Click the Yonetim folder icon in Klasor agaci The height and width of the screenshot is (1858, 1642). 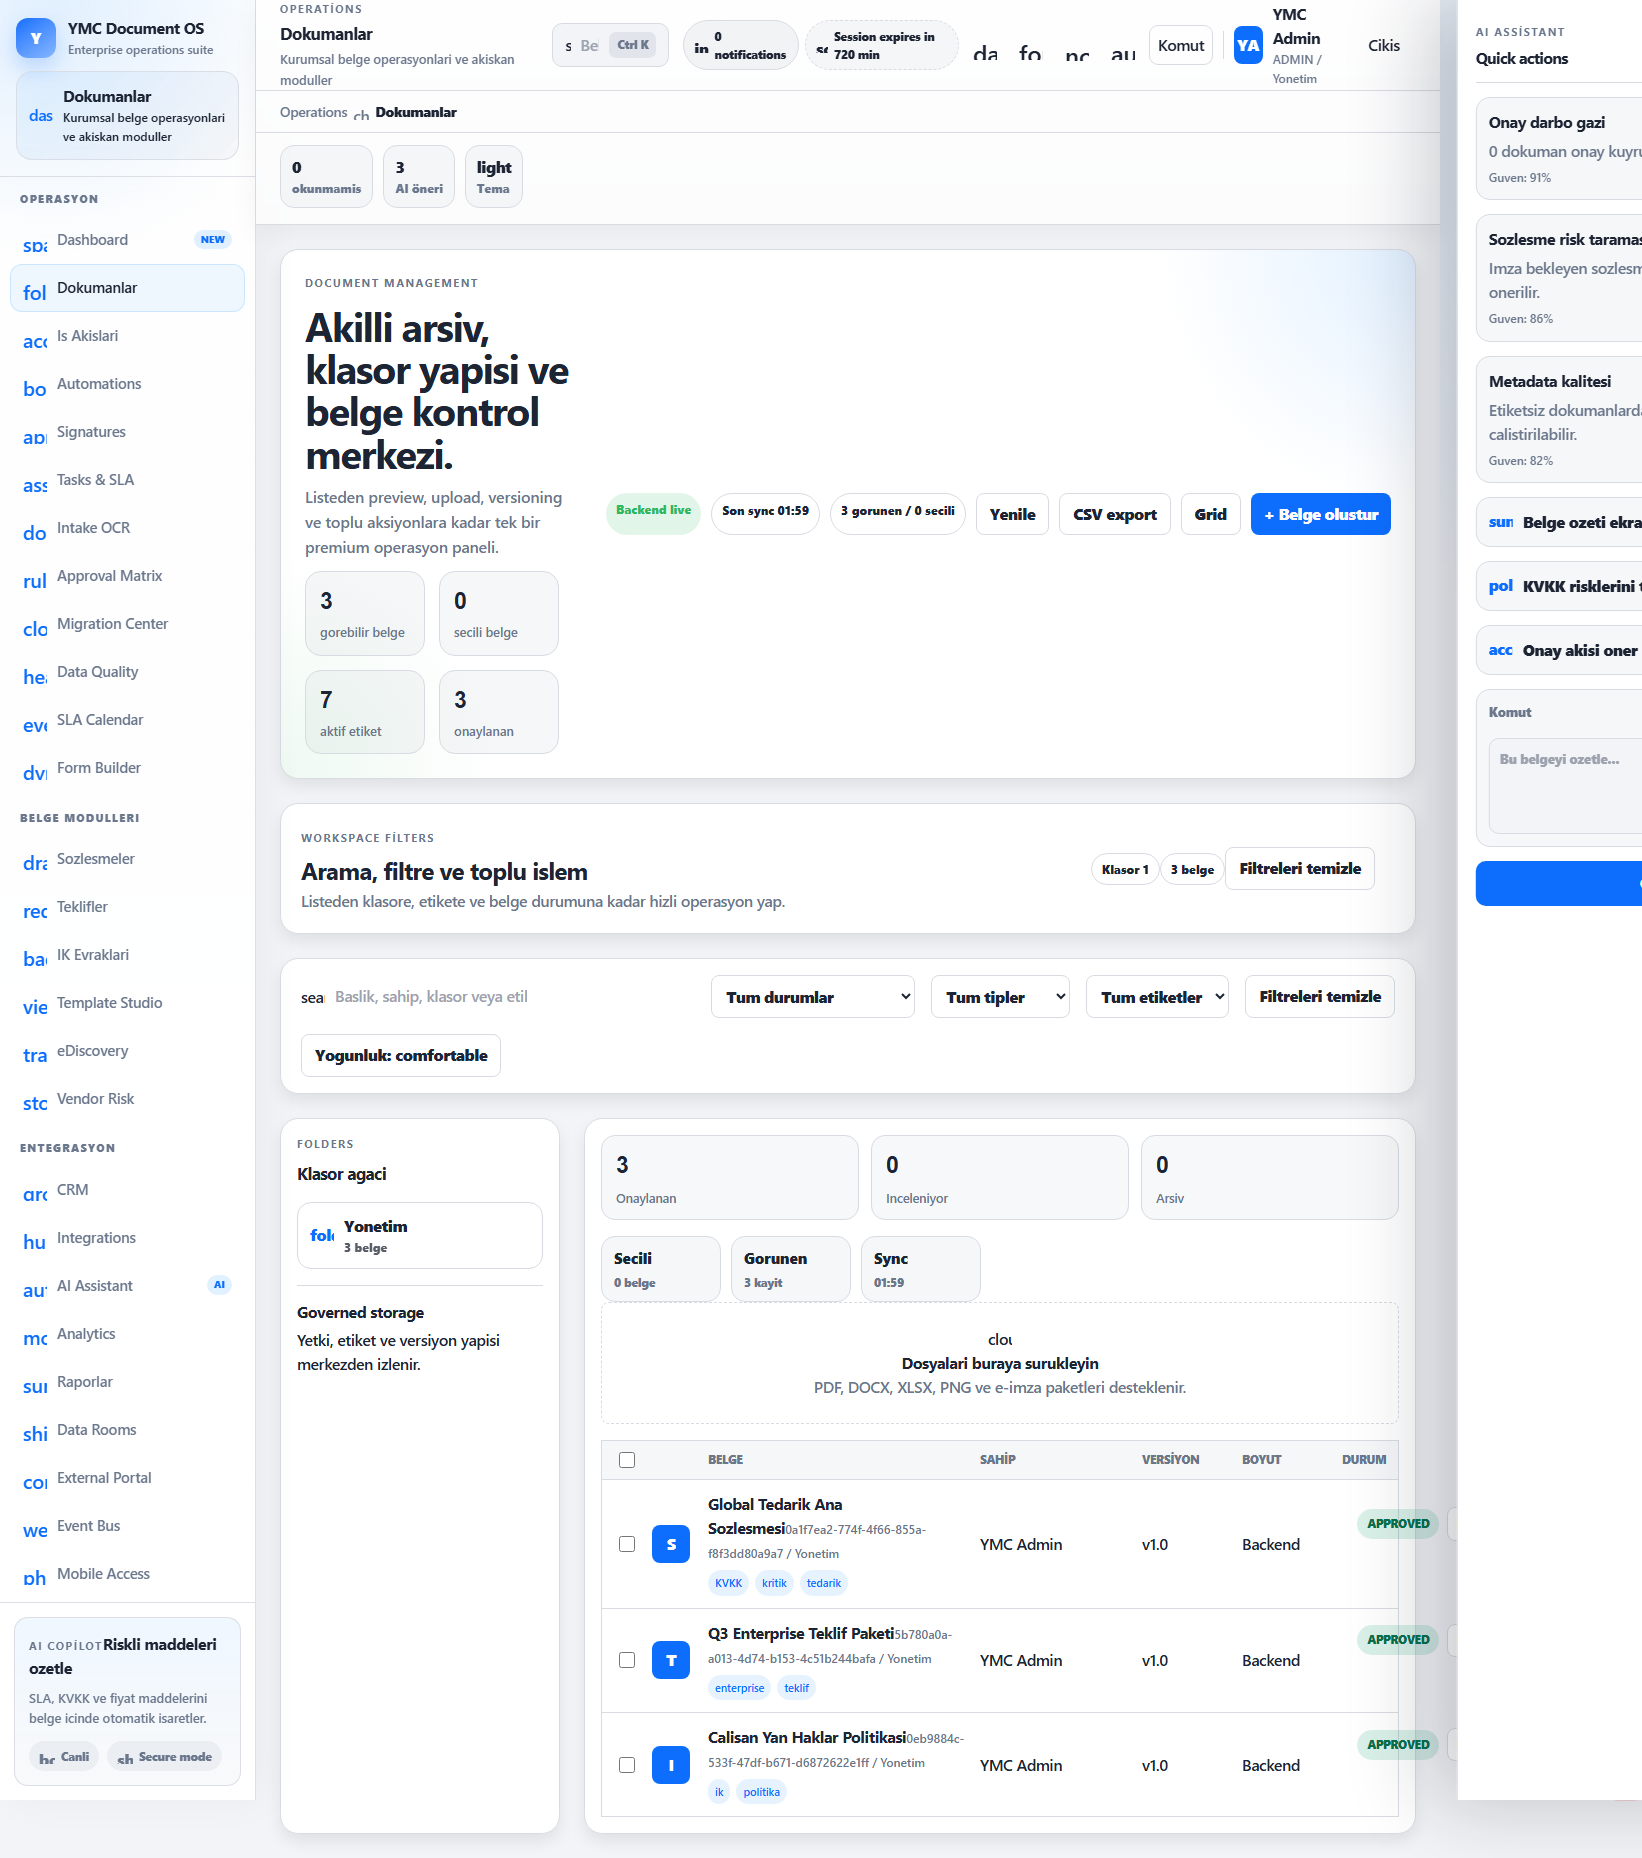[x=322, y=1235]
